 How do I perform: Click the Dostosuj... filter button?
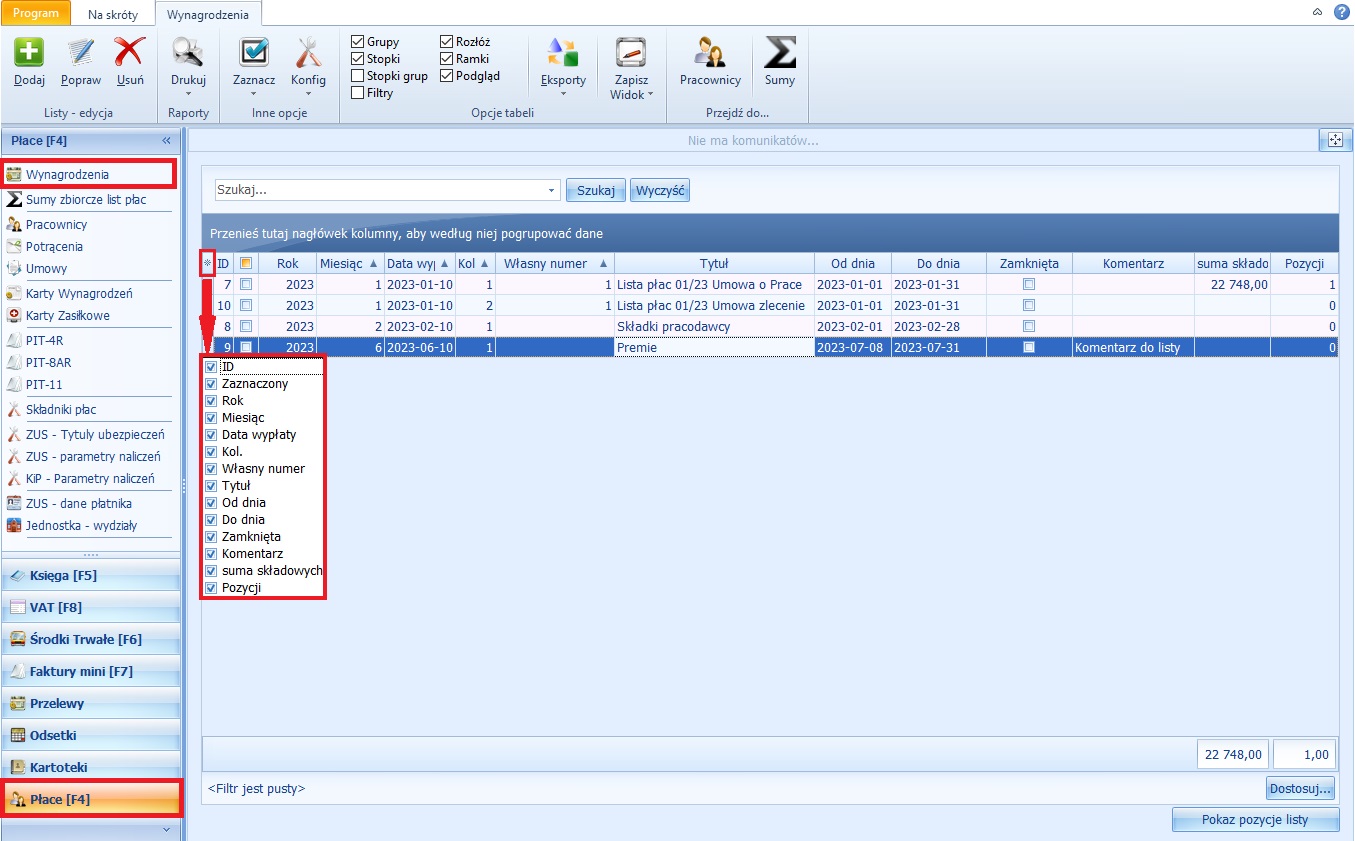1300,789
